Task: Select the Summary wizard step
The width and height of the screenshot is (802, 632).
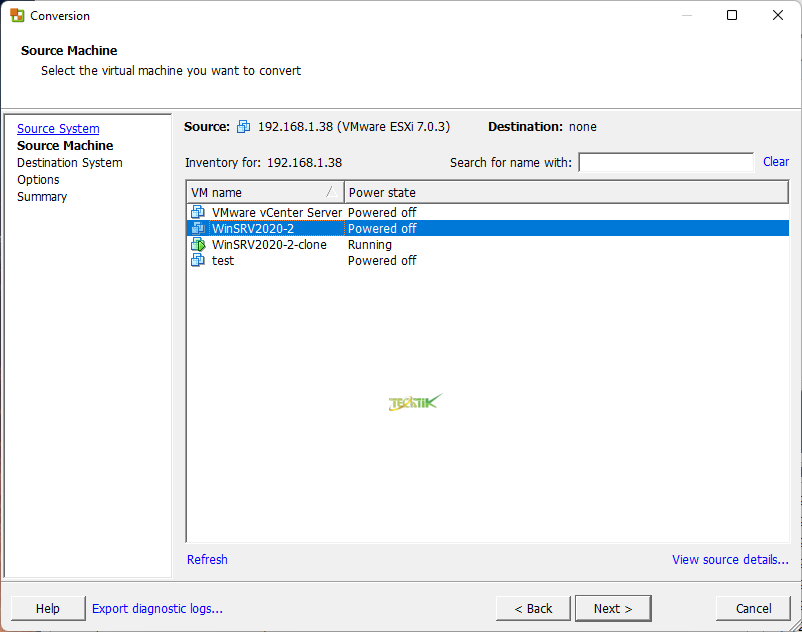Action: (x=42, y=196)
